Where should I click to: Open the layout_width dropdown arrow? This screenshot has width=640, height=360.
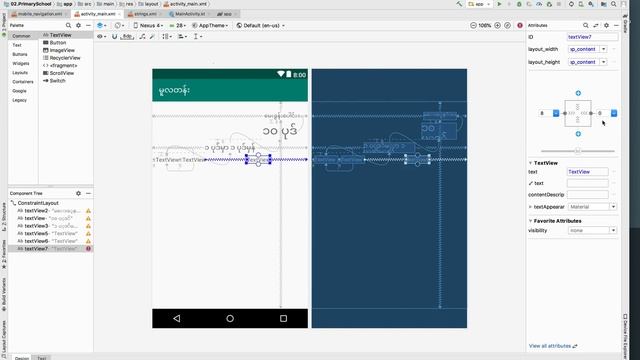coord(603,49)
